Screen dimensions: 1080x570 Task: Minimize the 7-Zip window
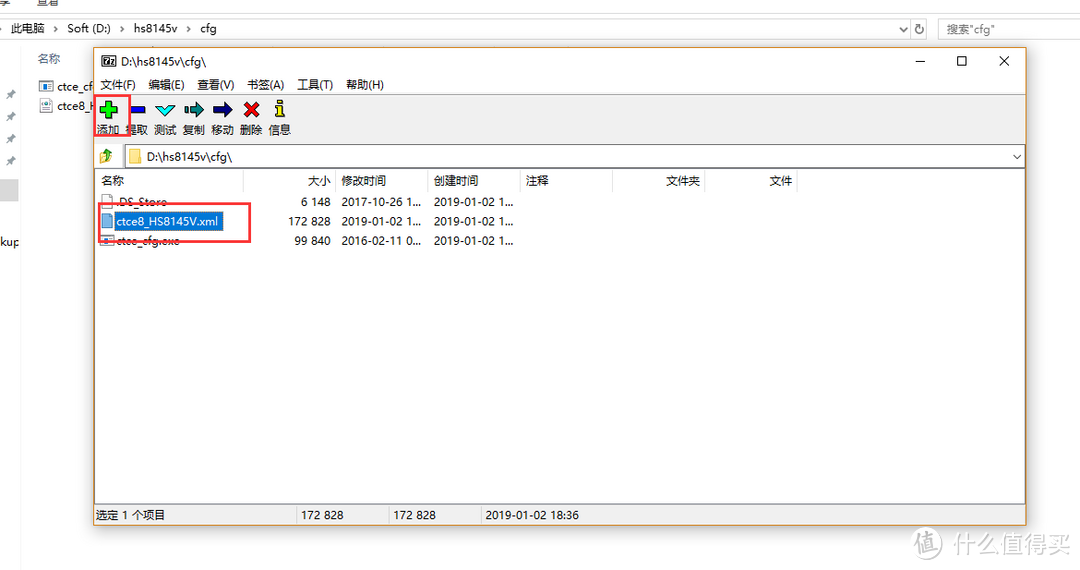pos(920,61)
